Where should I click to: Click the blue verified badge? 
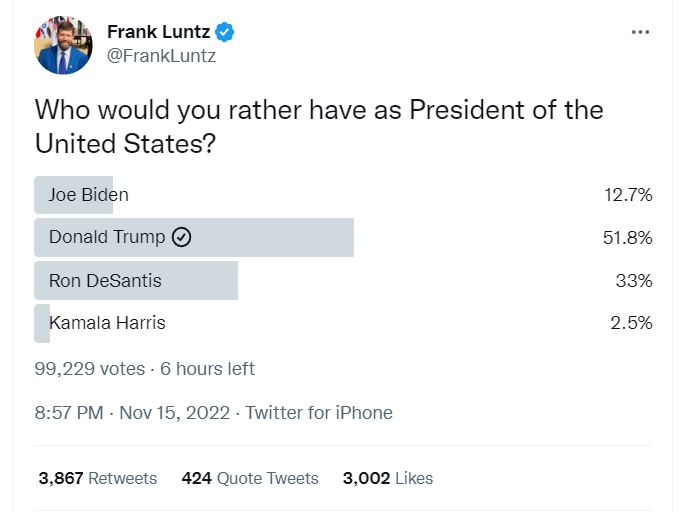226,32
